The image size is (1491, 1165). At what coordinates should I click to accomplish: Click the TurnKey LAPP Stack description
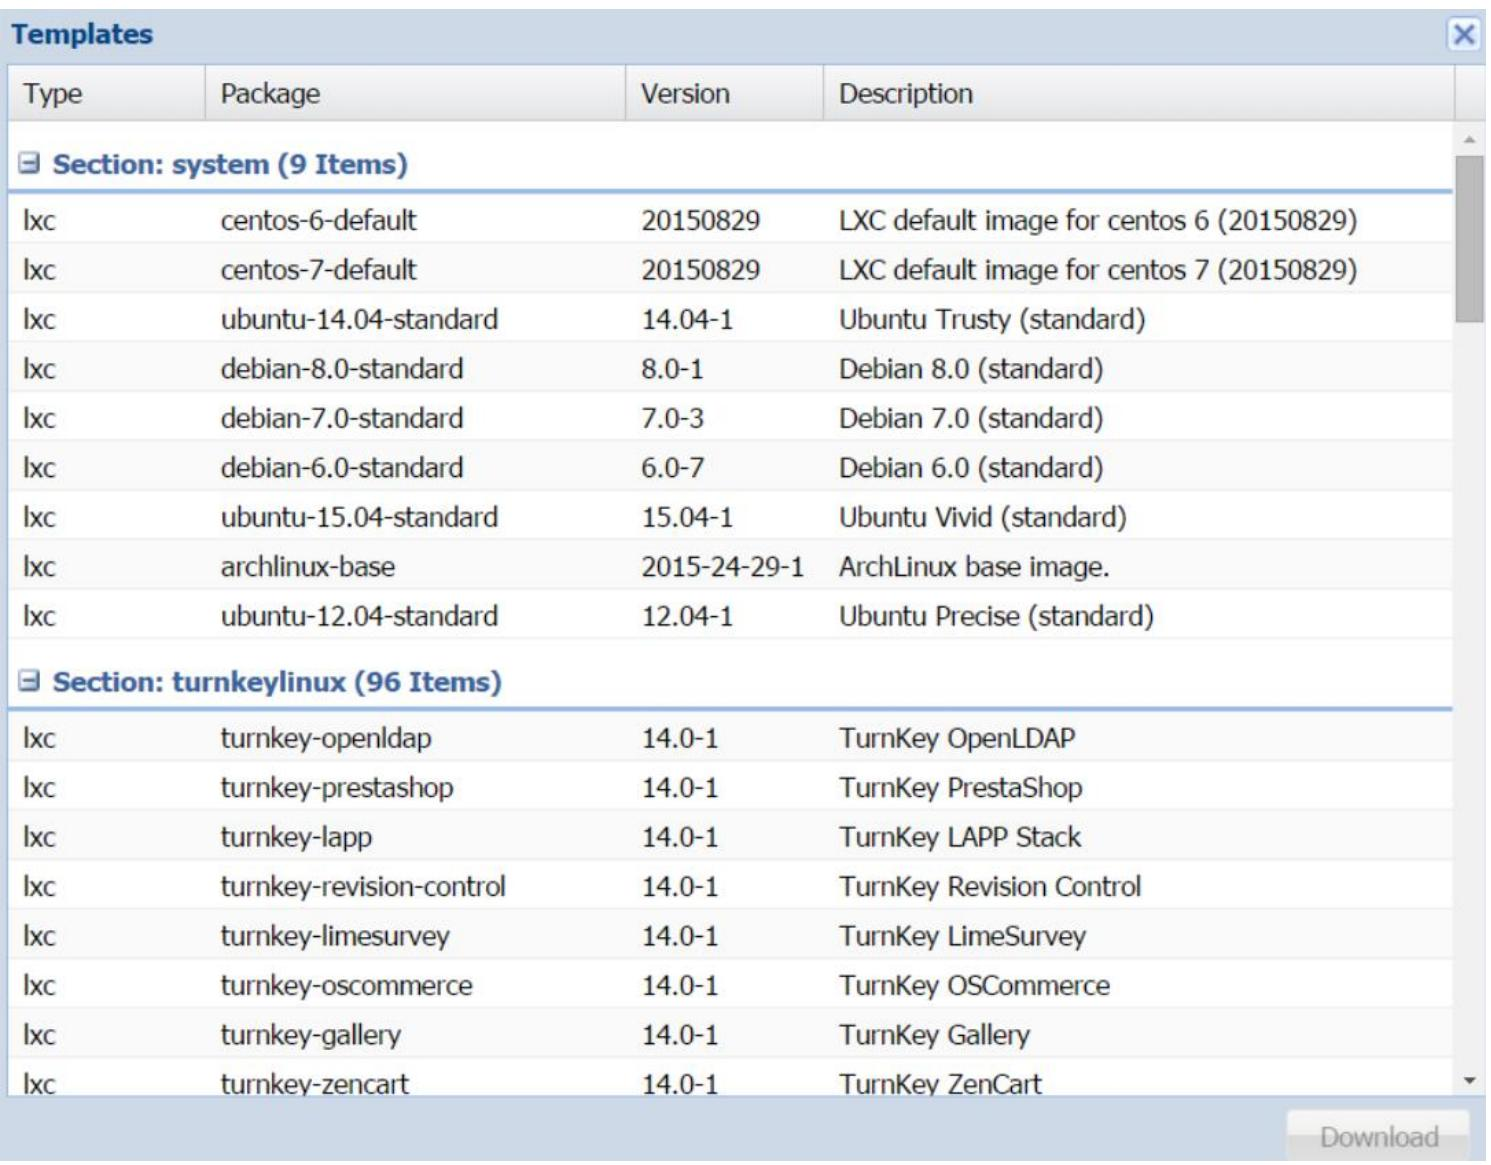click(960, 837)
